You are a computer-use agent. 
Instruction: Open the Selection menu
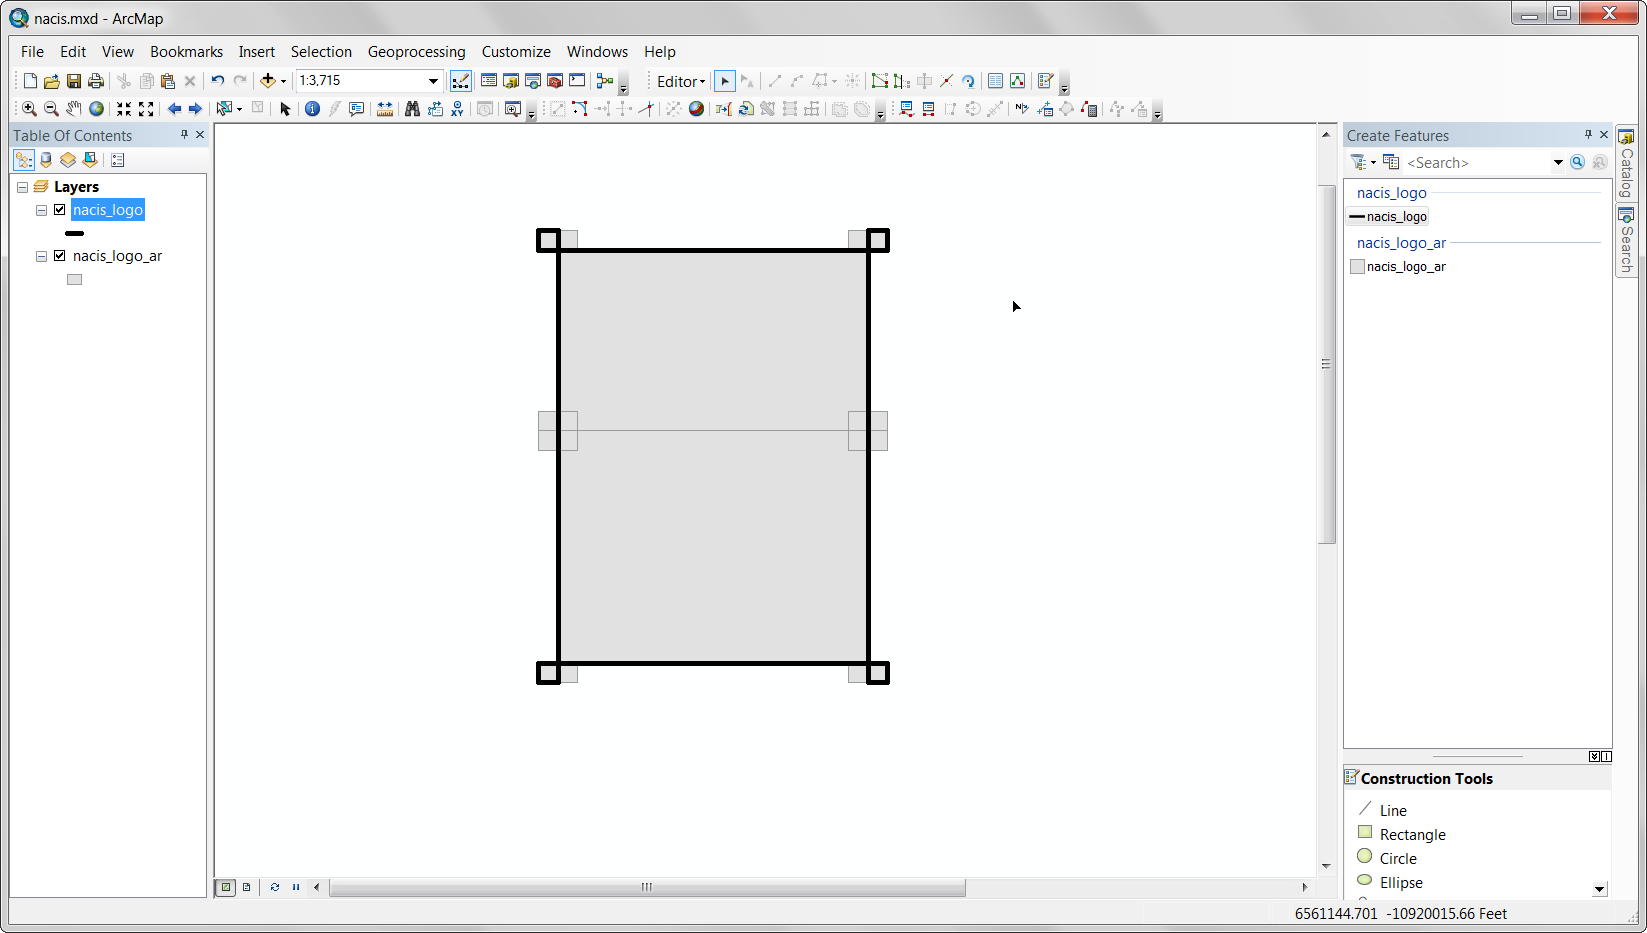[321, 52]
